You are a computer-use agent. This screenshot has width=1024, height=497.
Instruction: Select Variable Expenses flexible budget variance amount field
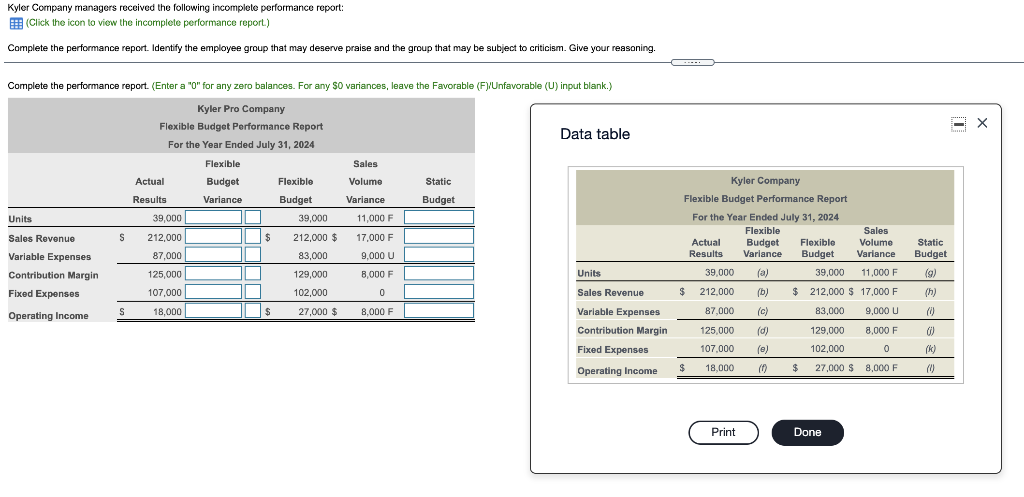tap(214, 254)
